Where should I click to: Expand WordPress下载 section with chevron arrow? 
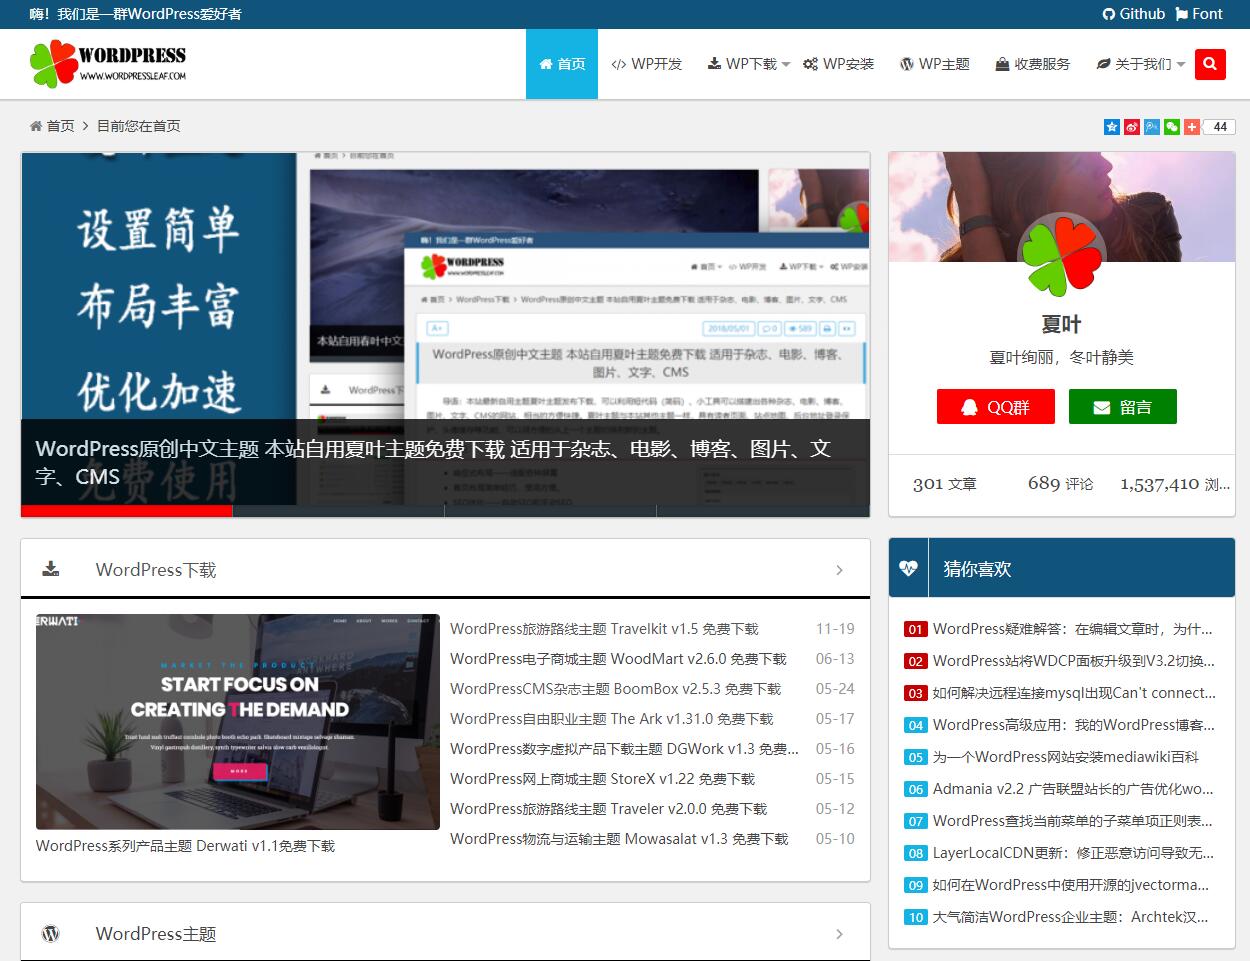coord(839,570)
